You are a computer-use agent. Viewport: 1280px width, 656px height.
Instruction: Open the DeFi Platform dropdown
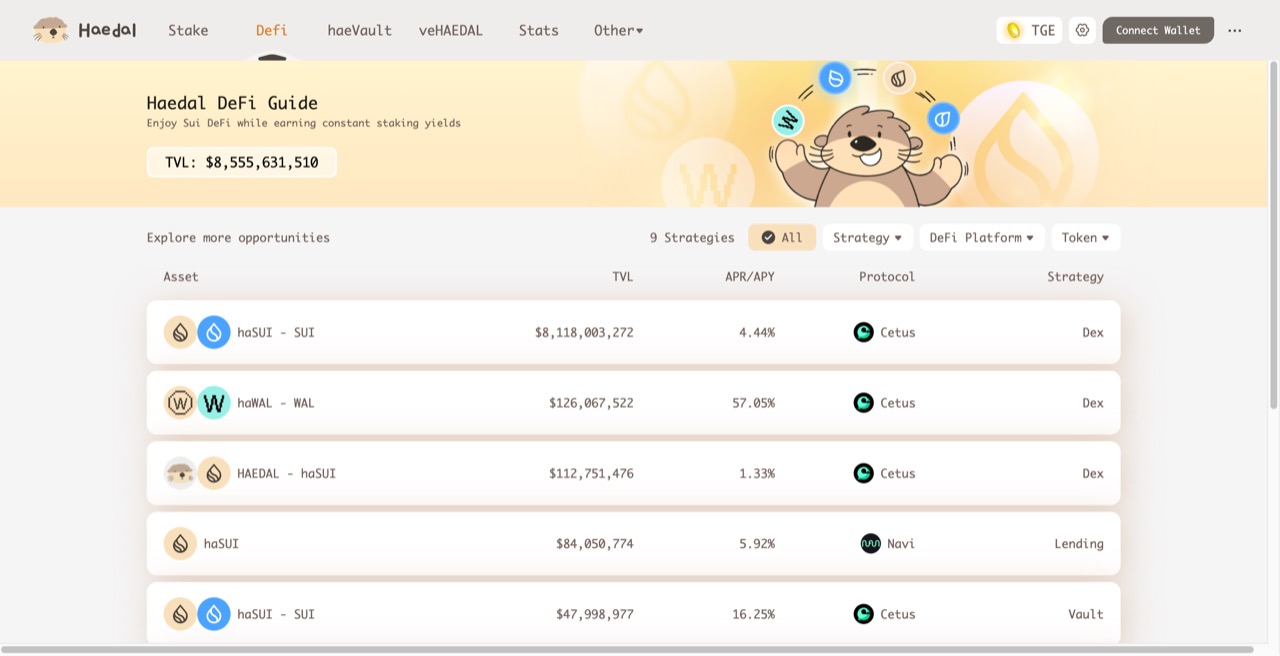[x=982, y=237]
